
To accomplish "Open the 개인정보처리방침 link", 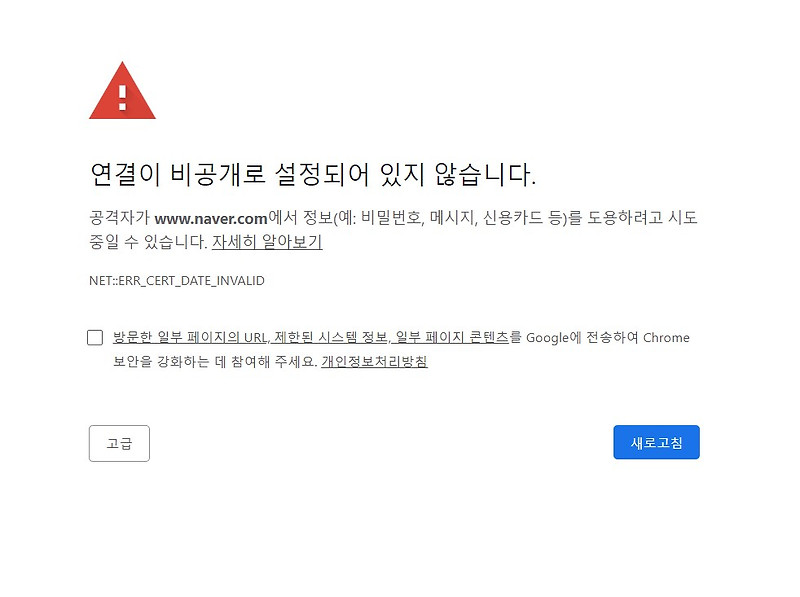I will point(374,361).
